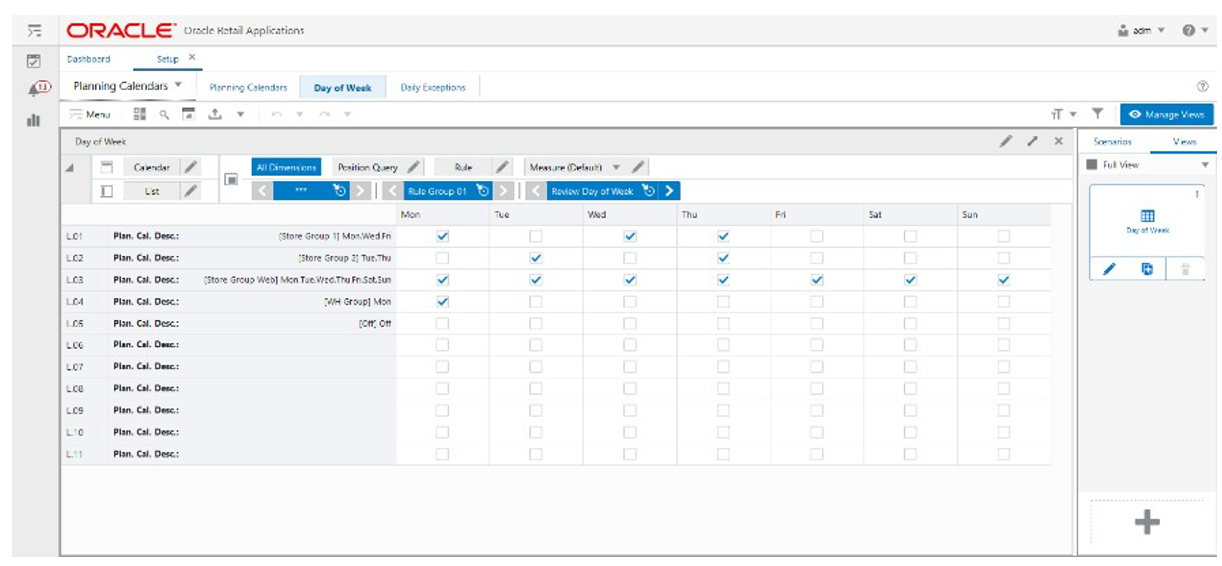Click the pencil icon next to Calendar
Screen dimensions: 1222x566
[x=191, y=167]
